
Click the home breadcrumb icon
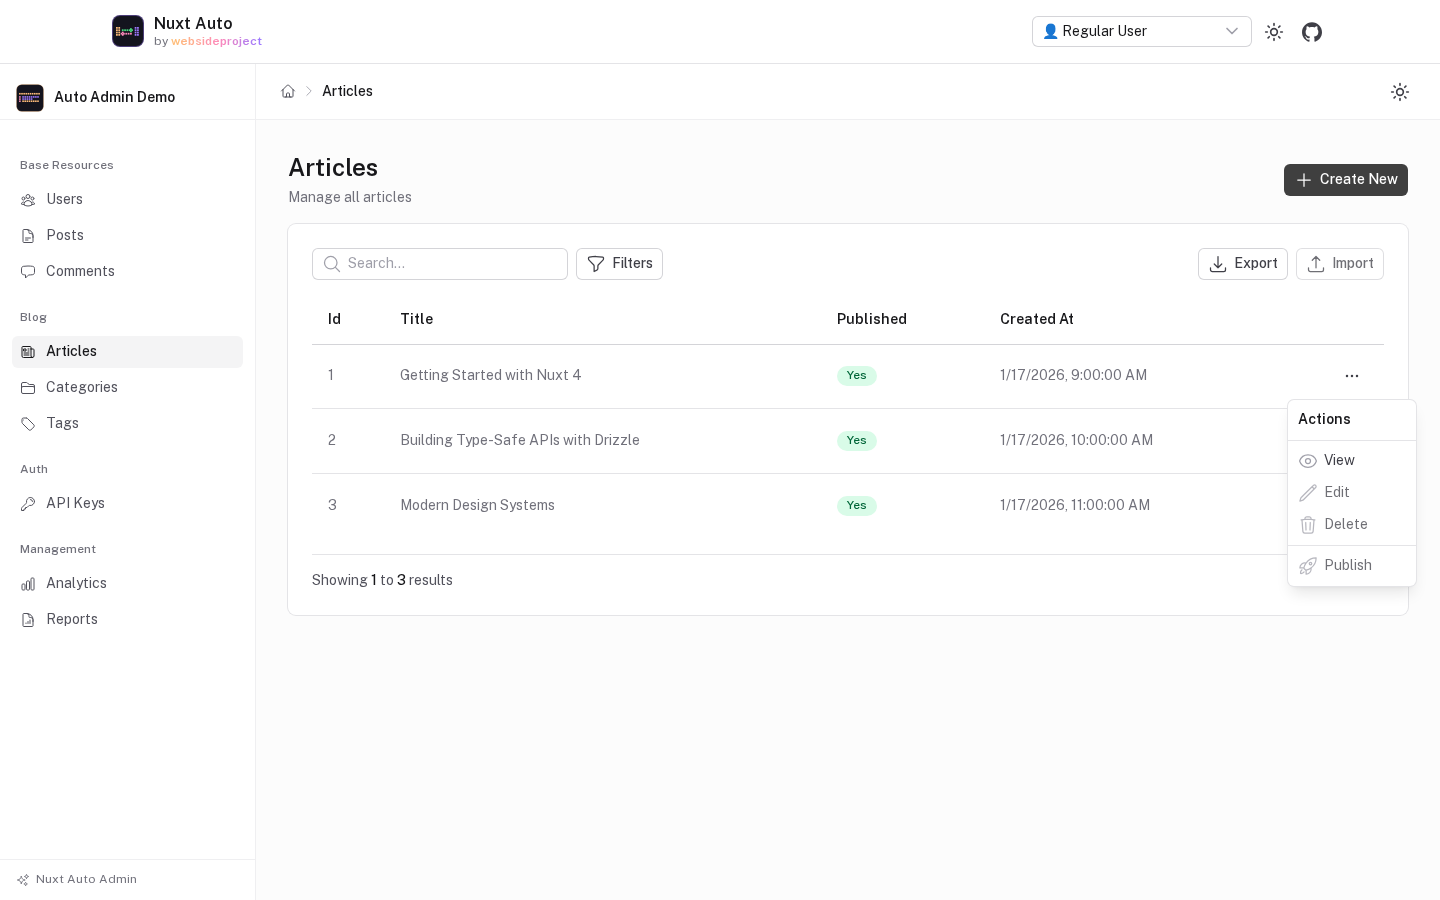tap(288, 91)
